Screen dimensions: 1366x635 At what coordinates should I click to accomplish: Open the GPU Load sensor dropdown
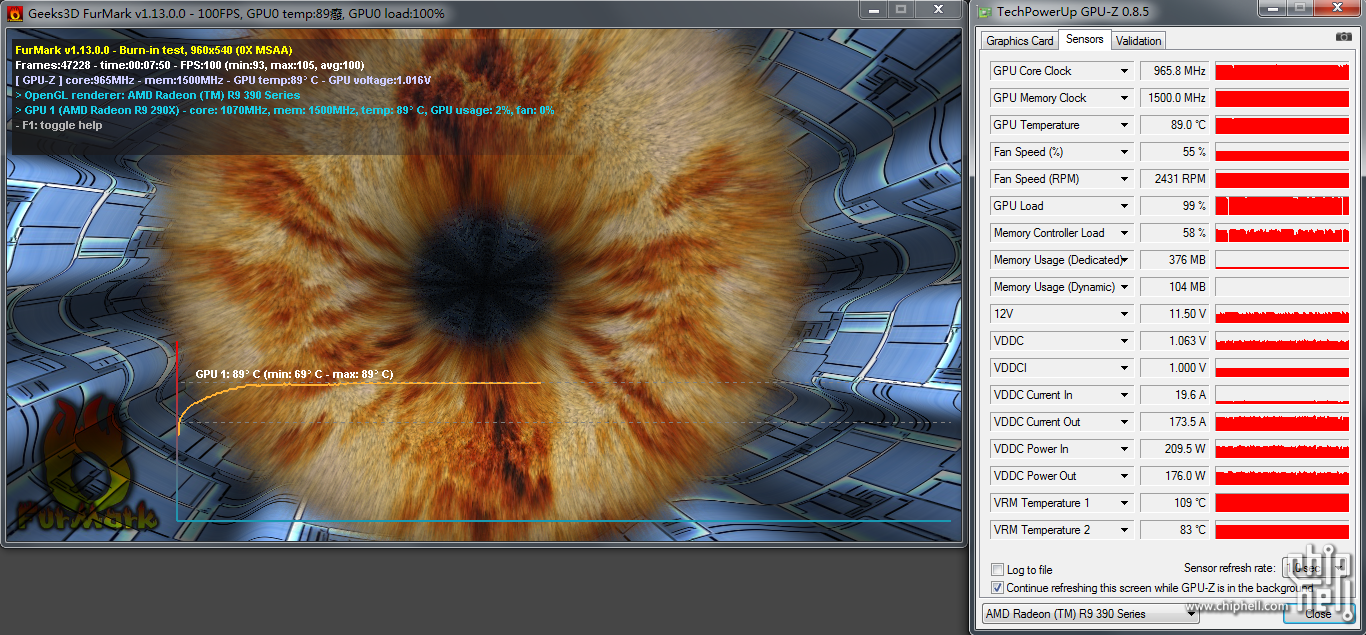(x=1124, y=206)
